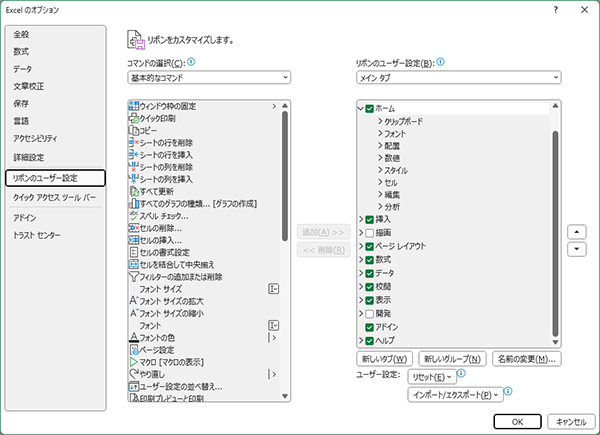Screen dimensions: 600x435
Task: Open the 基本的なコマンド dropdown
Action: pyautogui.click(x=209, y=77)
